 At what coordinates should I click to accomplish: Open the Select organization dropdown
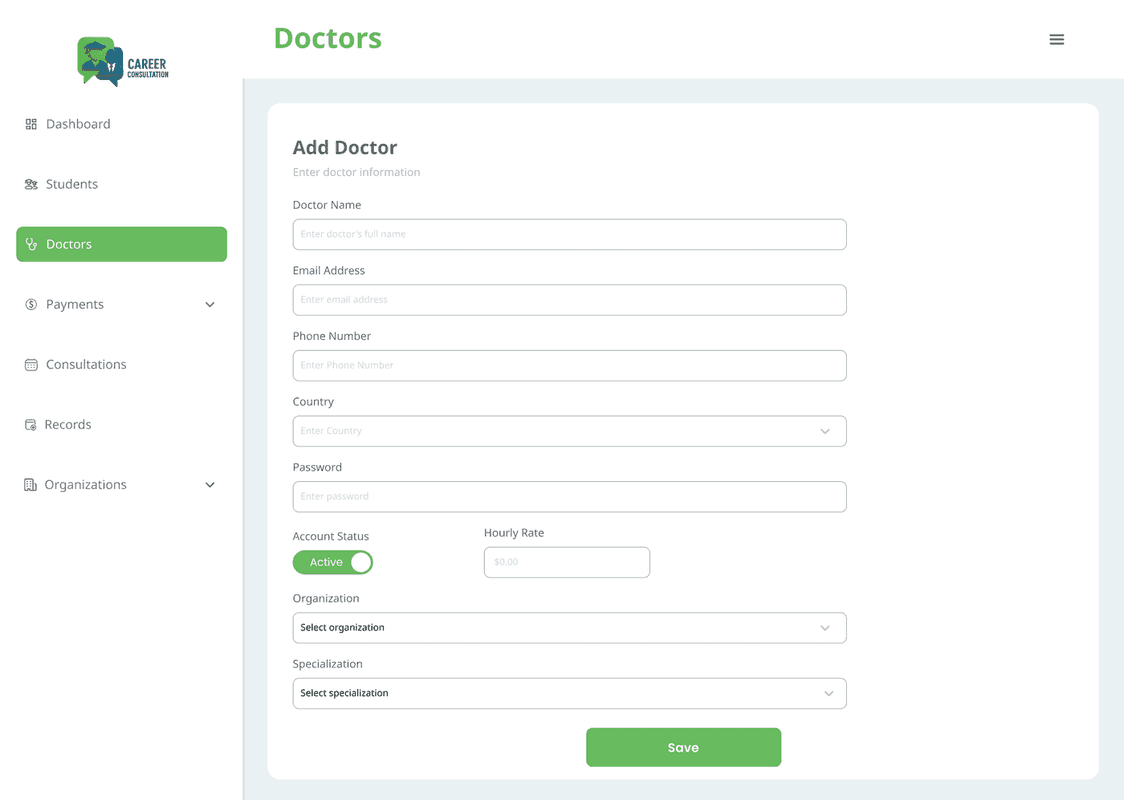pyautogui.click(x=569, y=628)
